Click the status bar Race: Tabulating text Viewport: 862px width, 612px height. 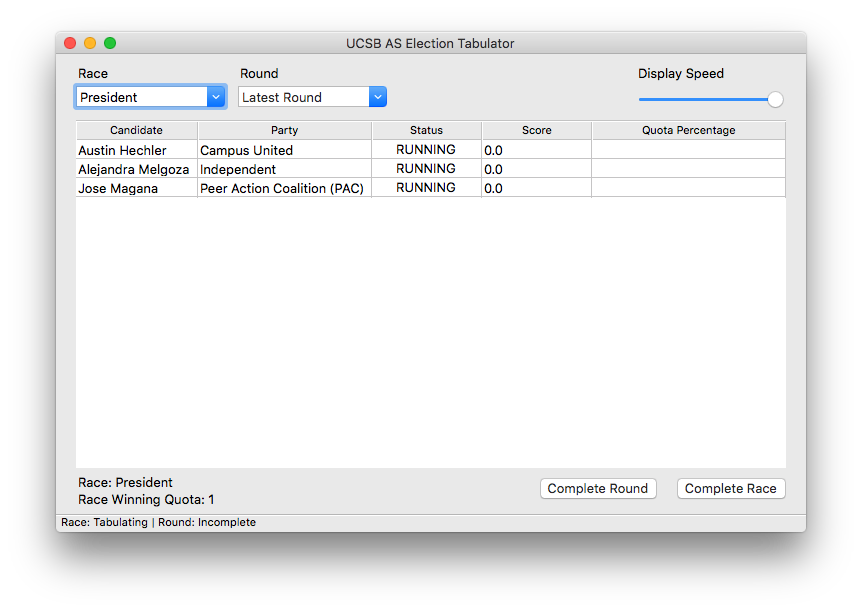(104, 522)
